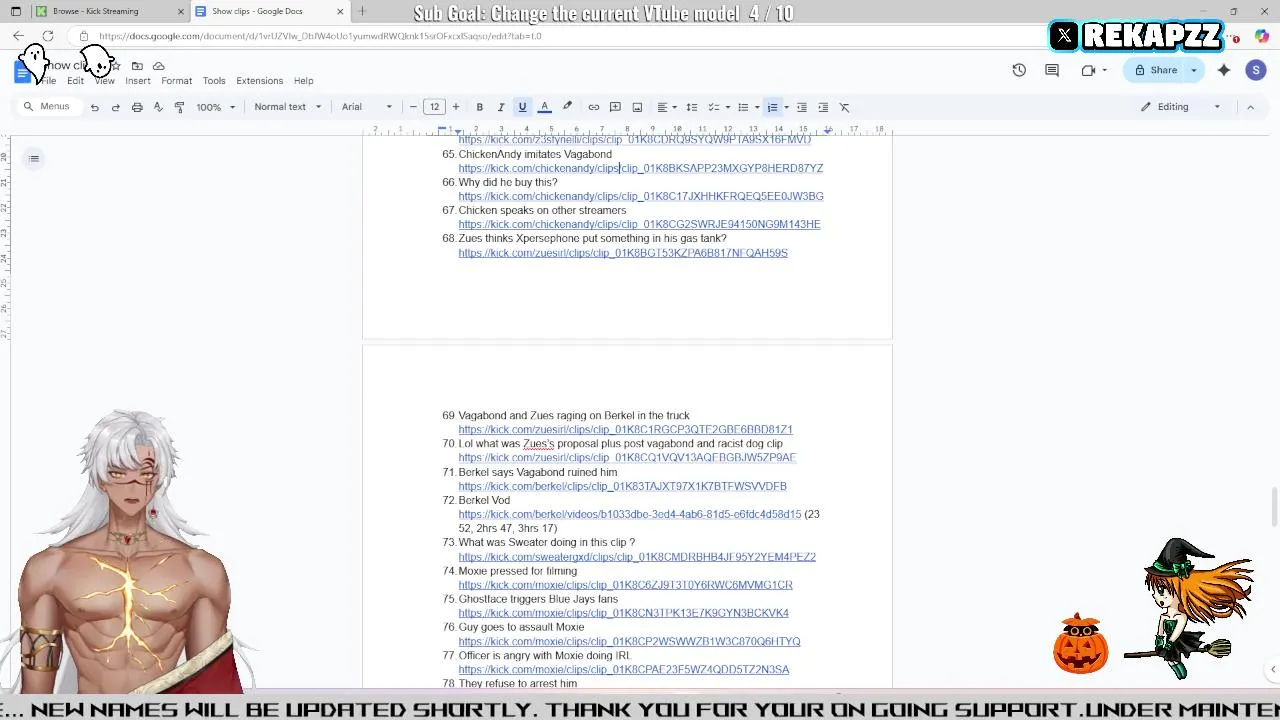Open version history clock icon
The image size is (1280, 720).
(1019, 70)
